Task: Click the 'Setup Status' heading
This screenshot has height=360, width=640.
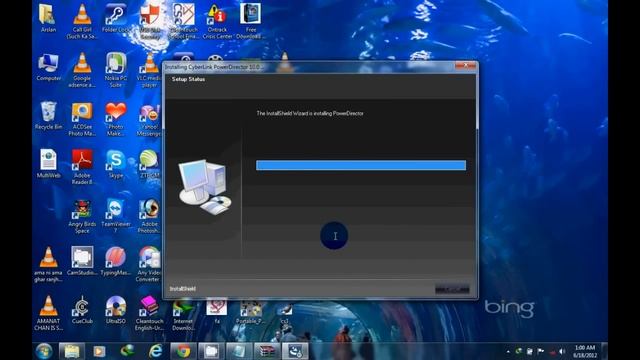Action: coord(188,79)
